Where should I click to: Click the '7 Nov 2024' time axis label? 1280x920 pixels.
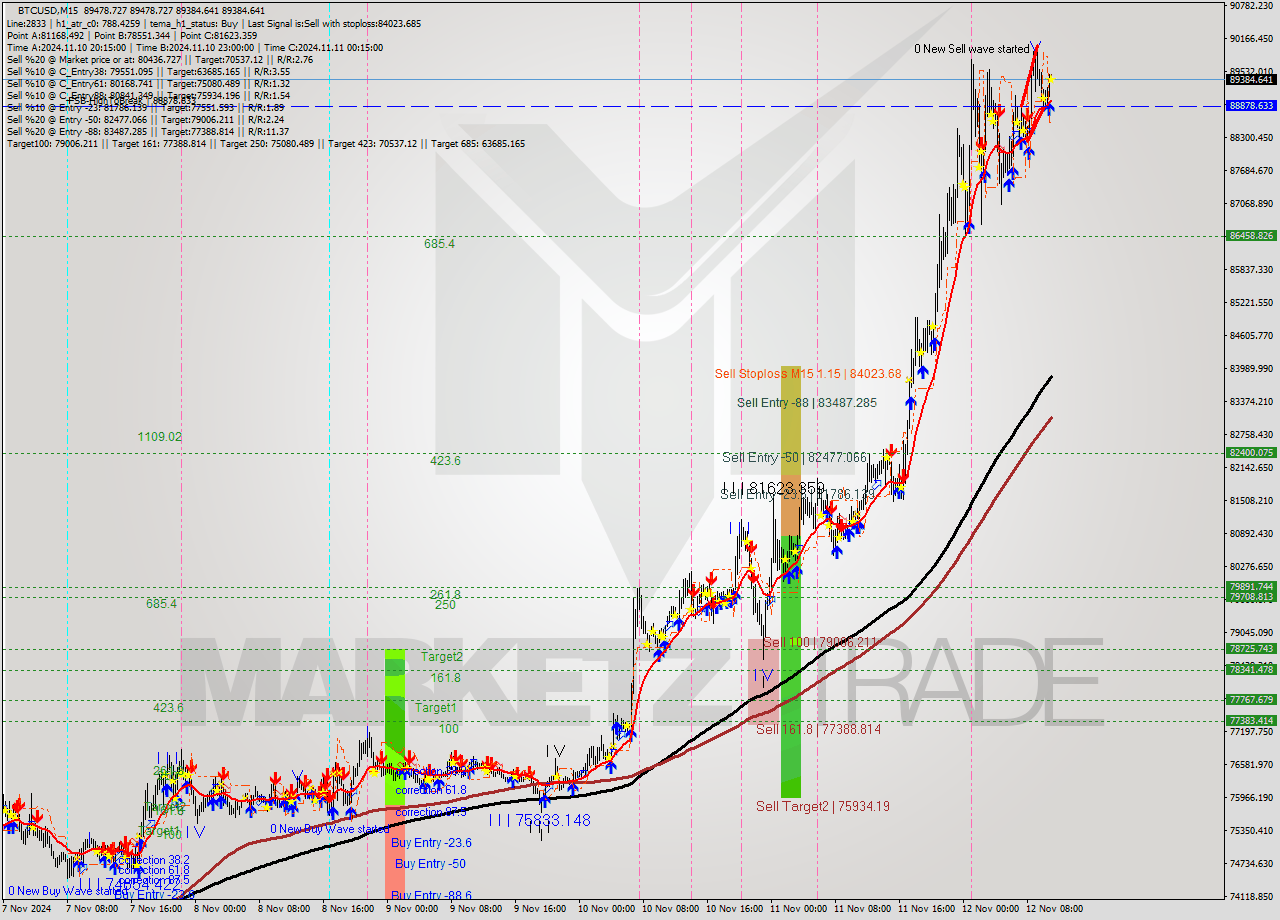point(24,909)
